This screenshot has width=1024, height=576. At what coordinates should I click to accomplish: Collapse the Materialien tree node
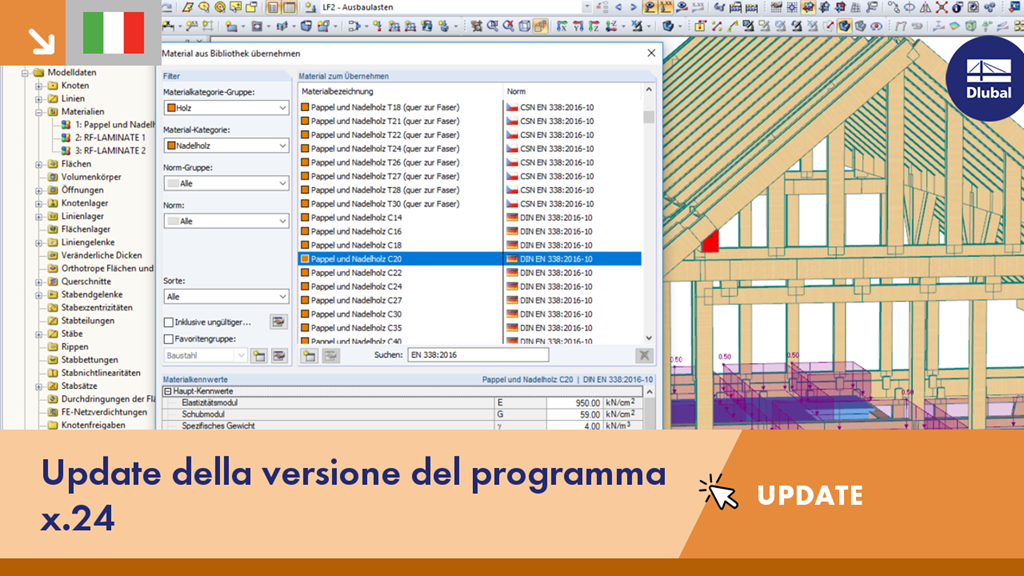[39, 112]
